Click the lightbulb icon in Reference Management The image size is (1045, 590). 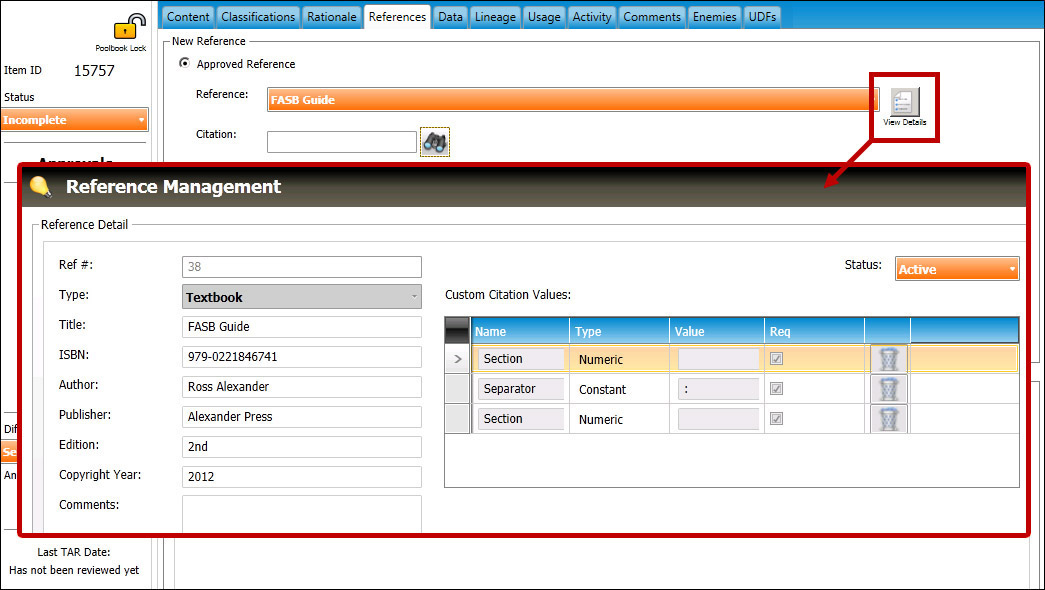point(41,187)
